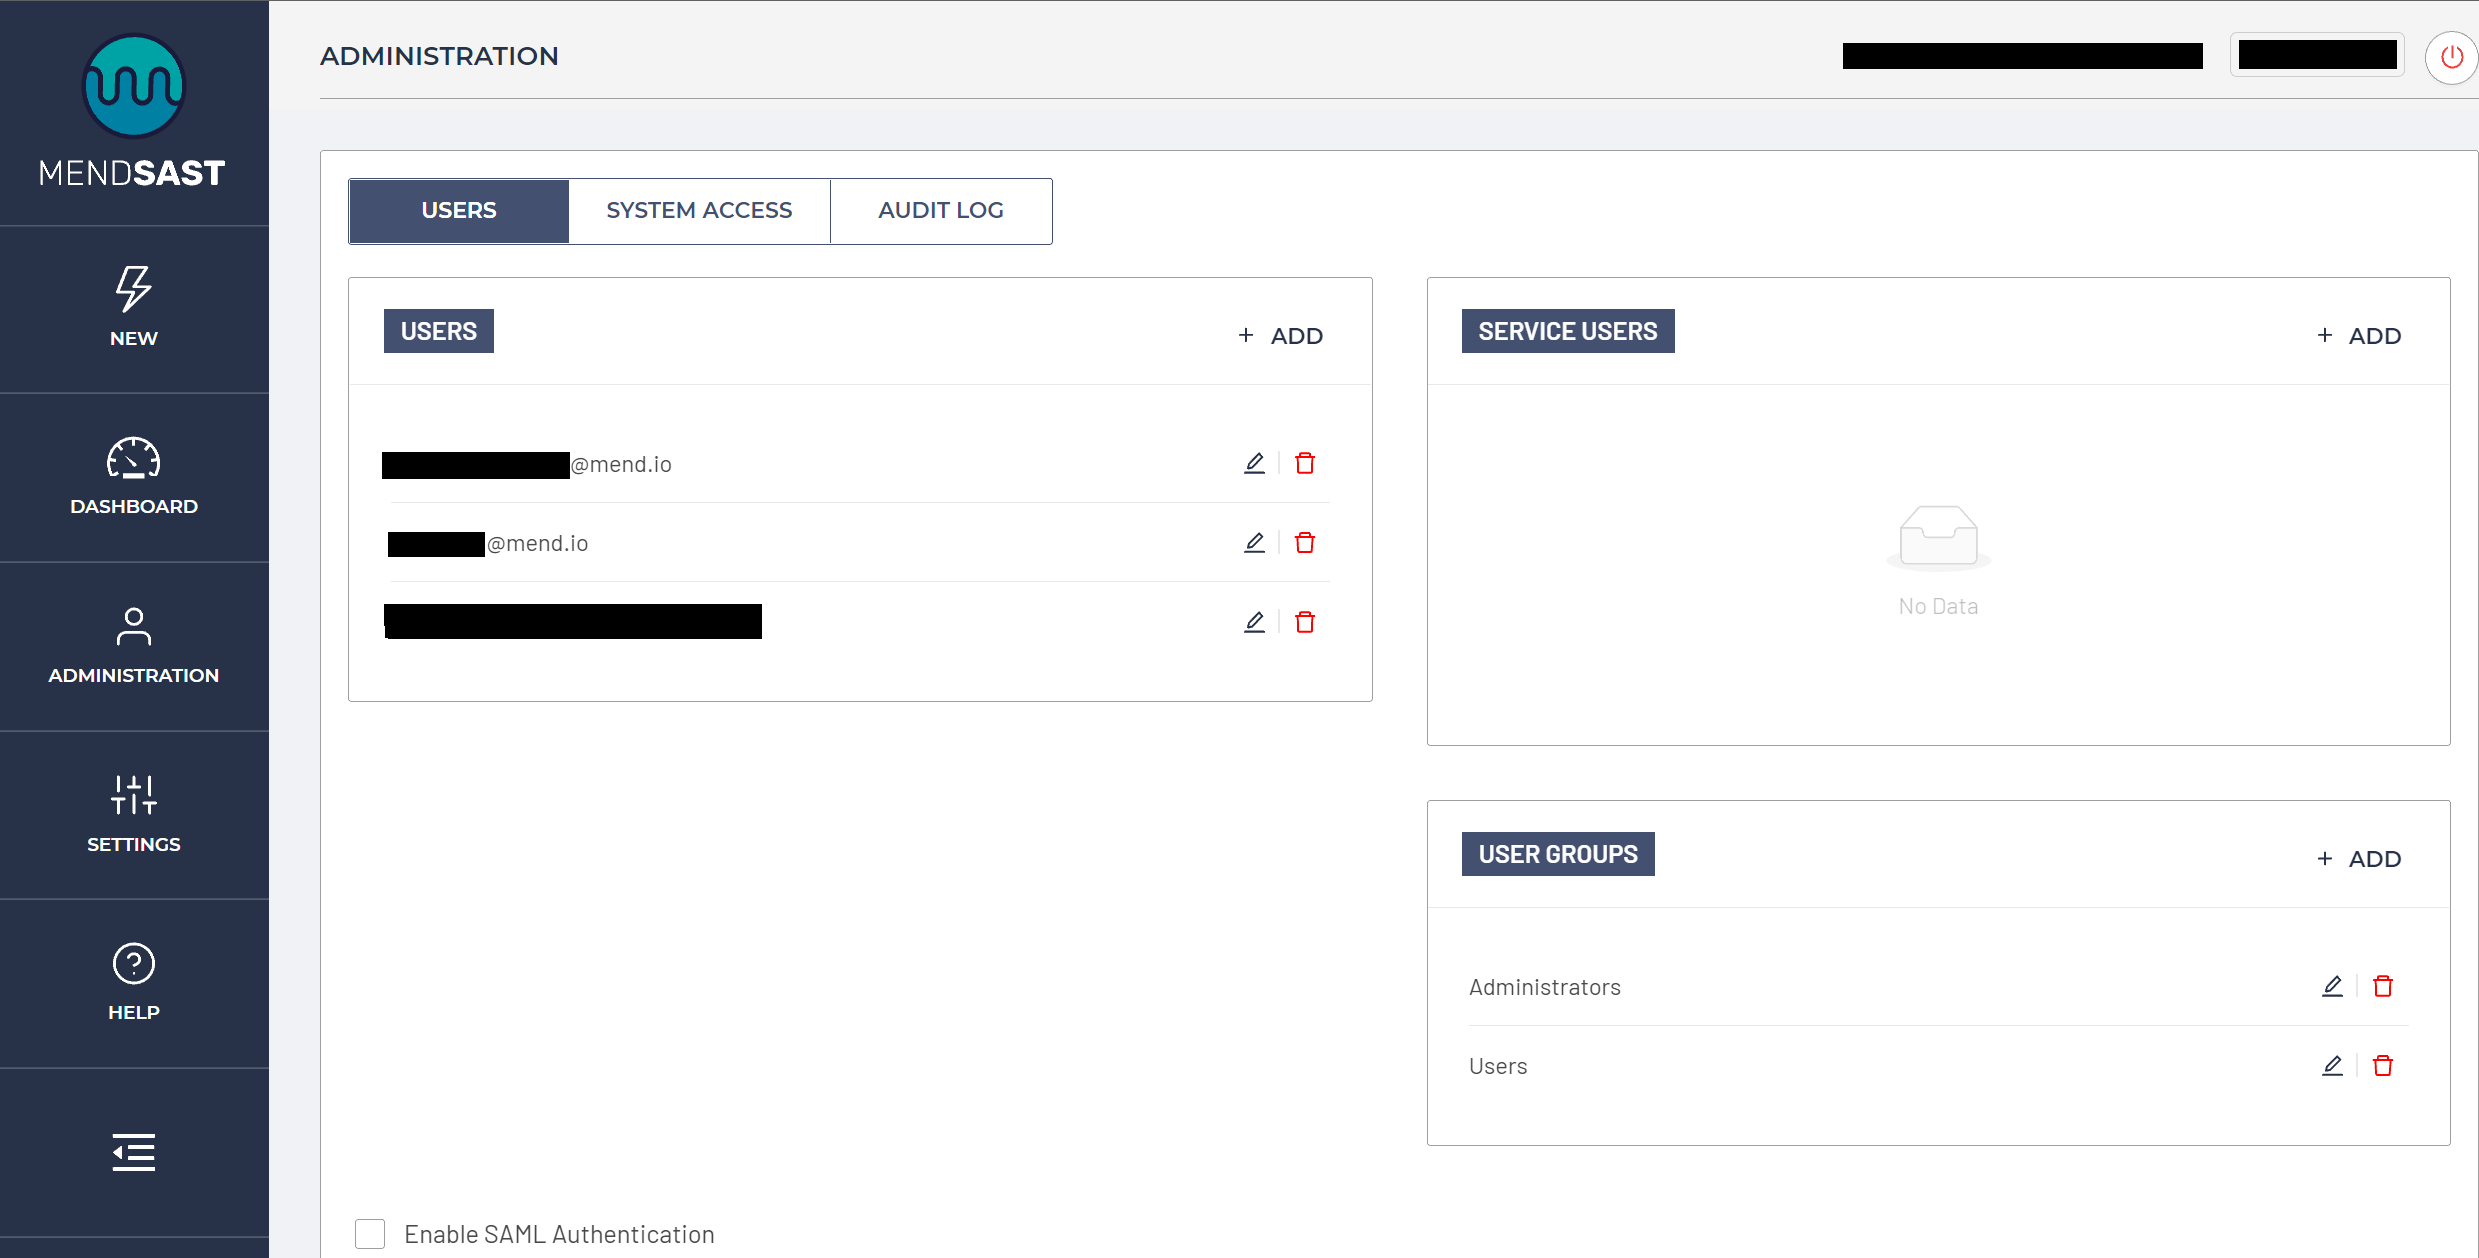
Task: Switch to the System Access tab
Action: [699, 211]
